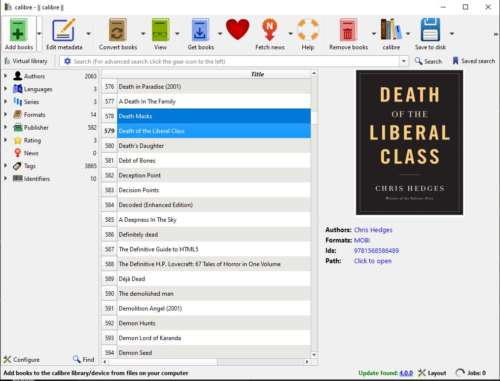The height and width of the screenshot is (381, 500).
Task: Open Fetch news dropdown arrow
Action: 290,34
